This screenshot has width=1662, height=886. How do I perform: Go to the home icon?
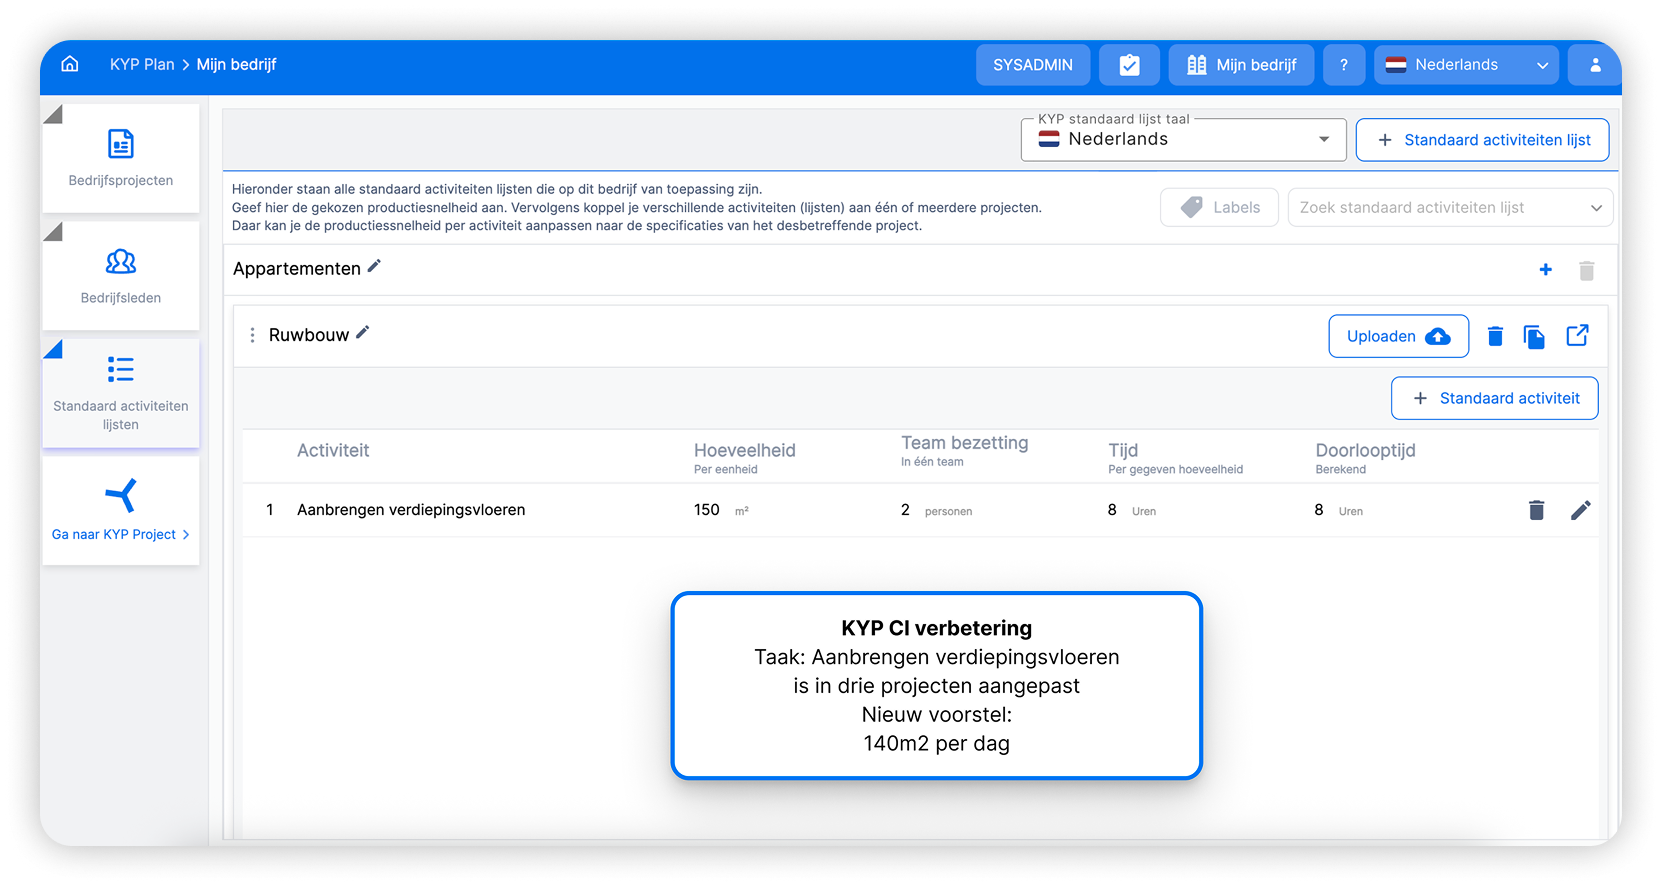tap(70, 64)
